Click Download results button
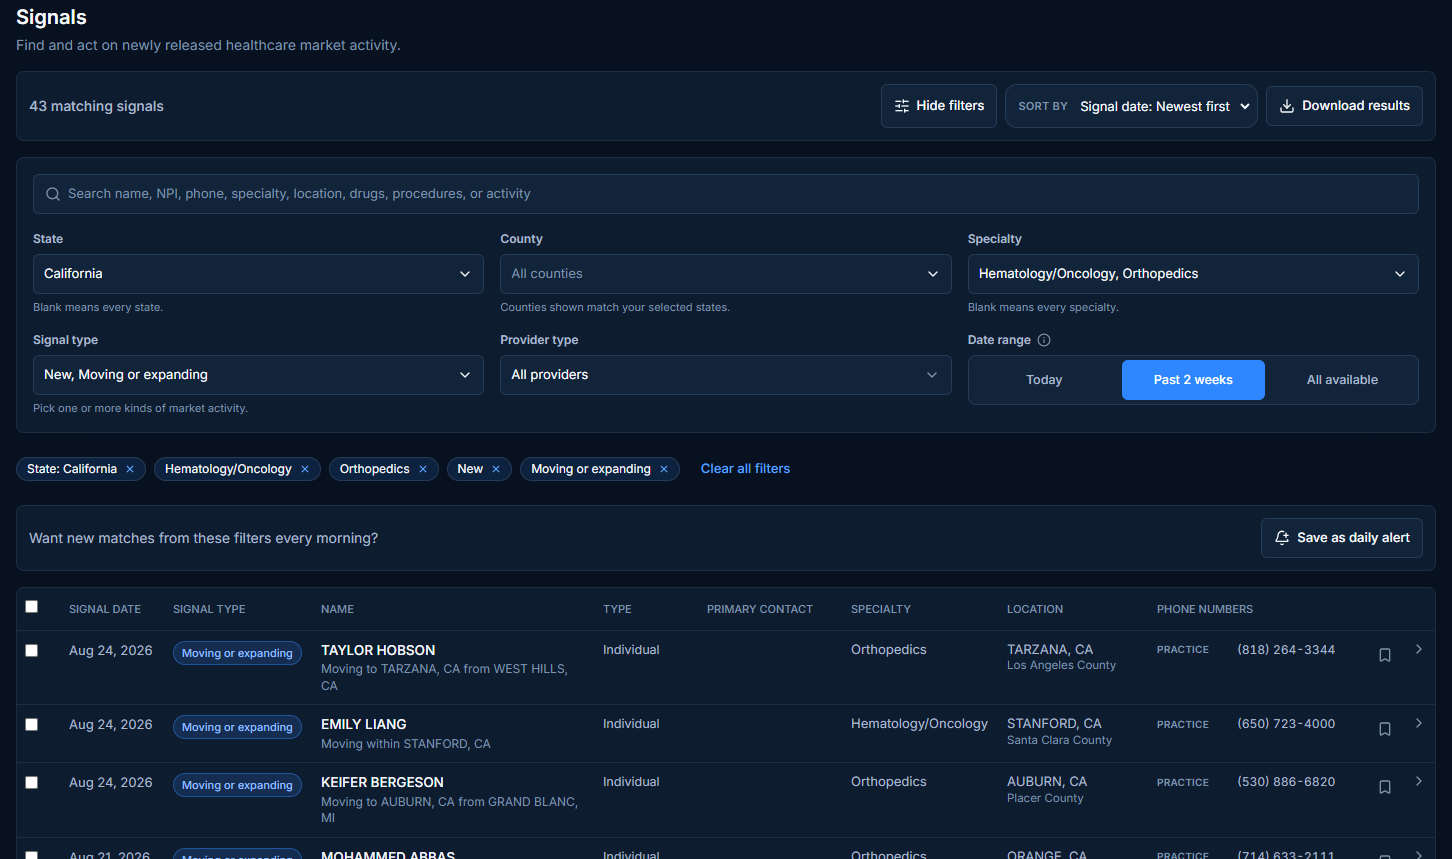This screenshot has height=859, width=1452. coord(1344,106)
